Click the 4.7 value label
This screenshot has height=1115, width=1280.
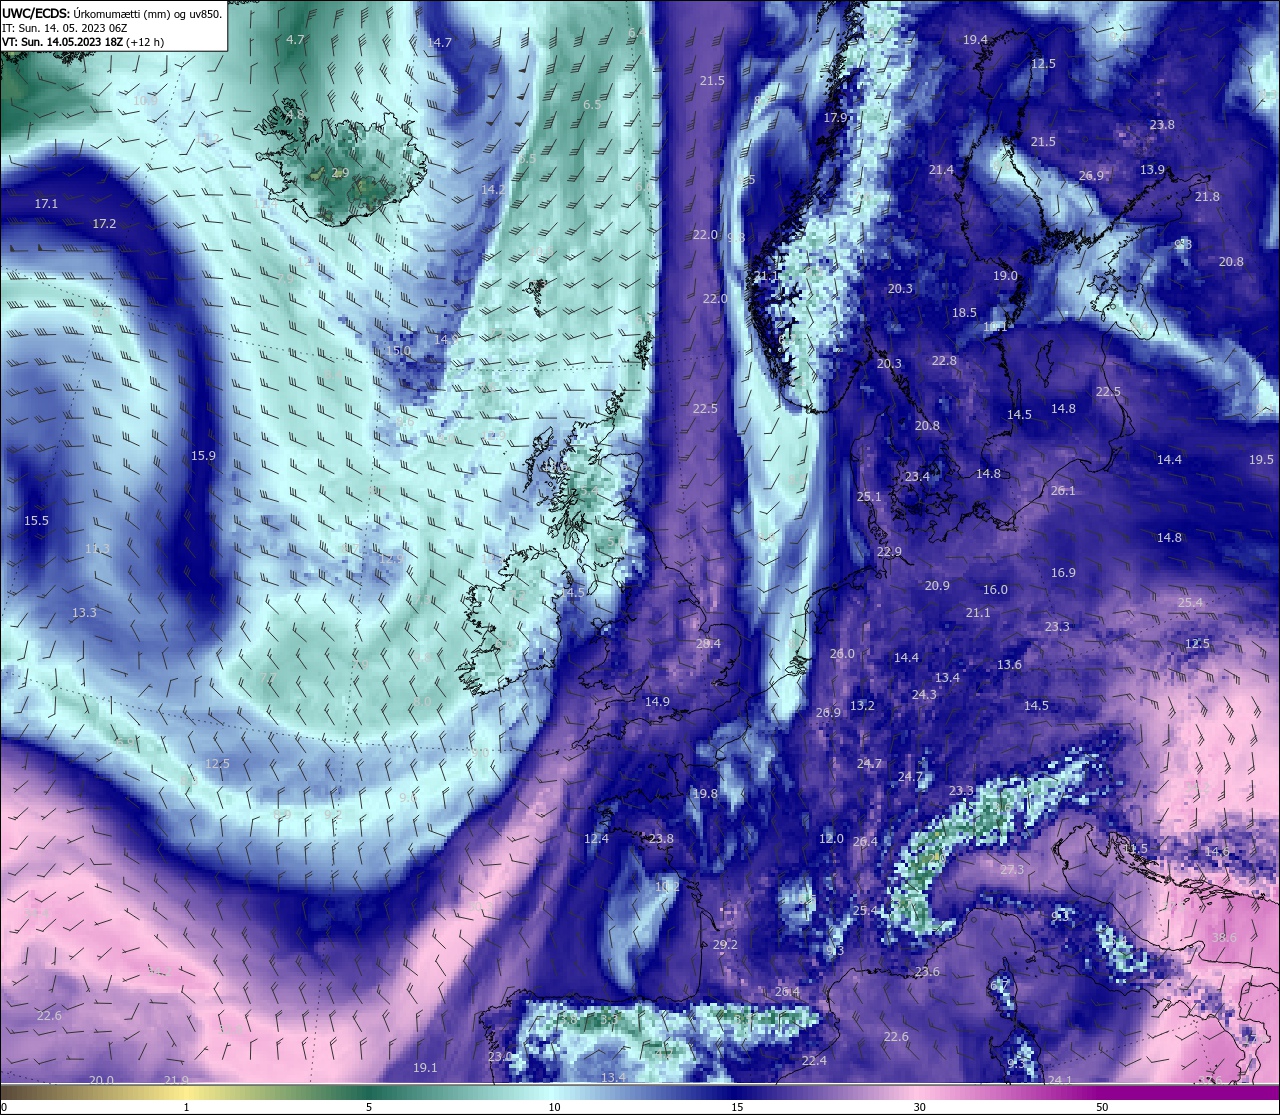(295, 39)
